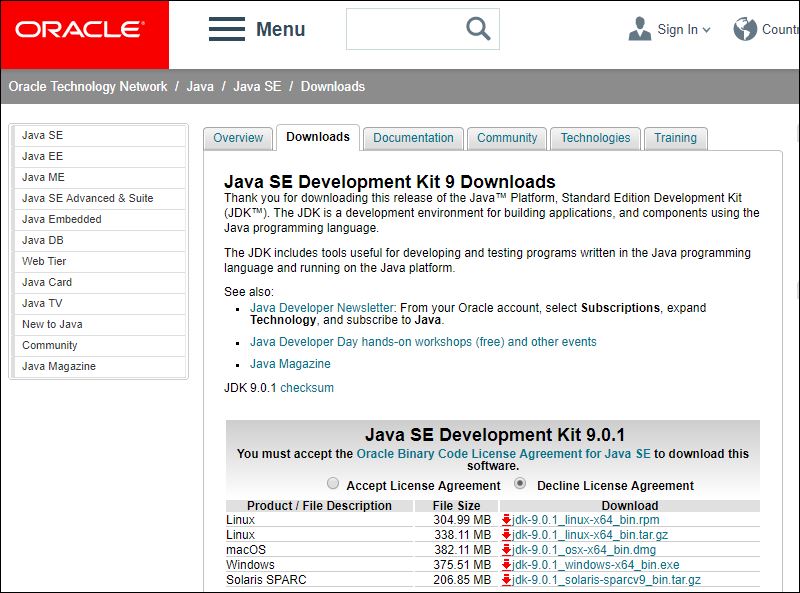Open the Overview tab
The width and height of the screenshot is (800, 593).
tap(238, 138)
